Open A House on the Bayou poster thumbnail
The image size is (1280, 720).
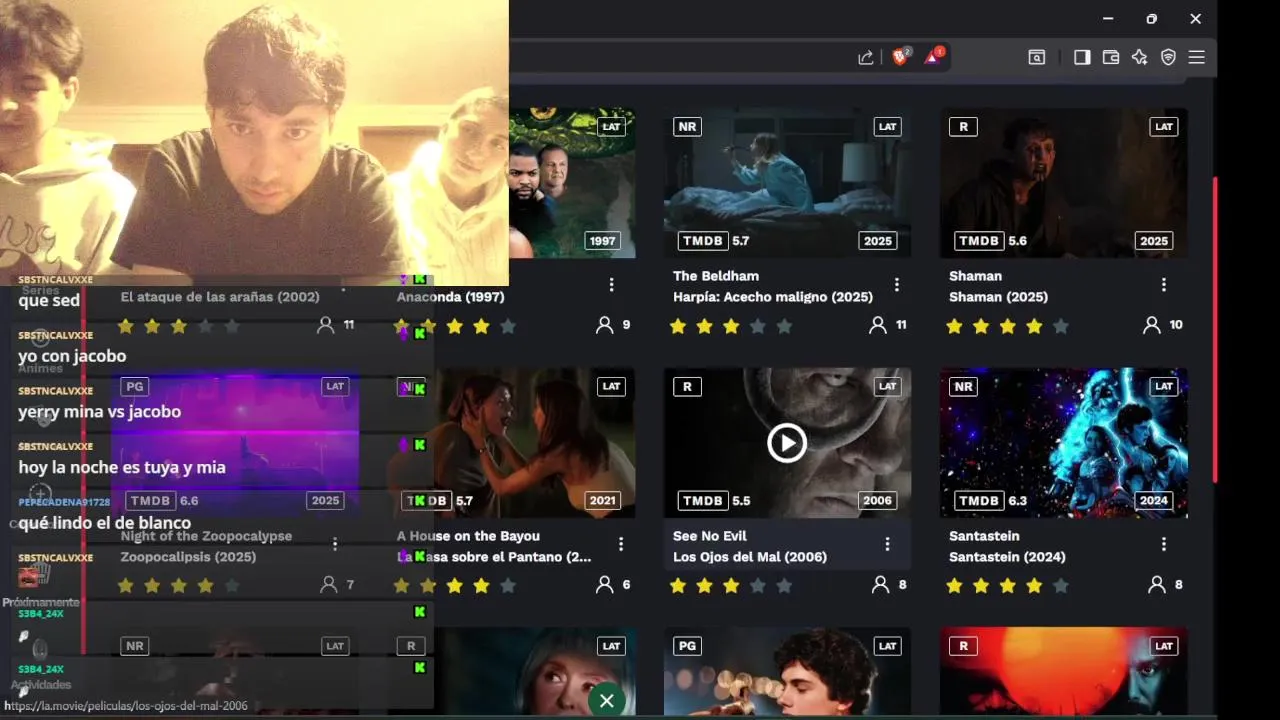511,442
